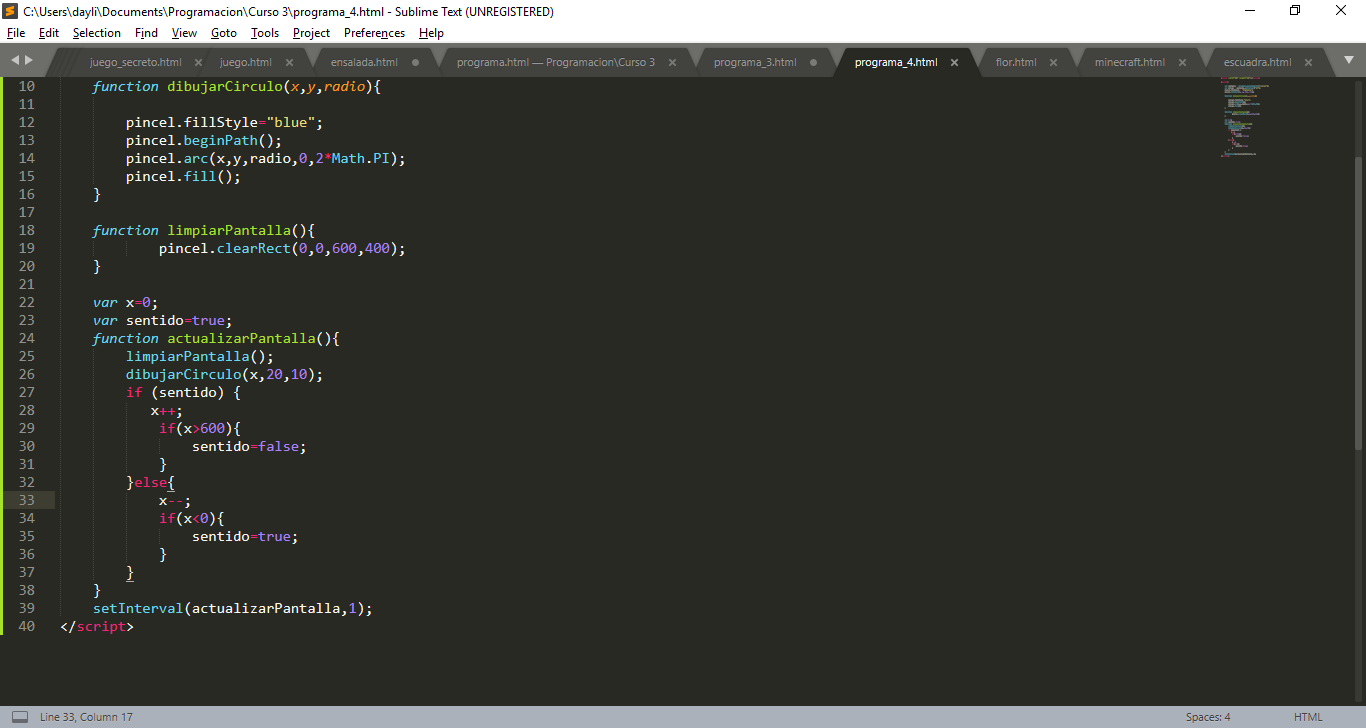
Task: Open the Goto menu
Action: [x=224, y=33]
